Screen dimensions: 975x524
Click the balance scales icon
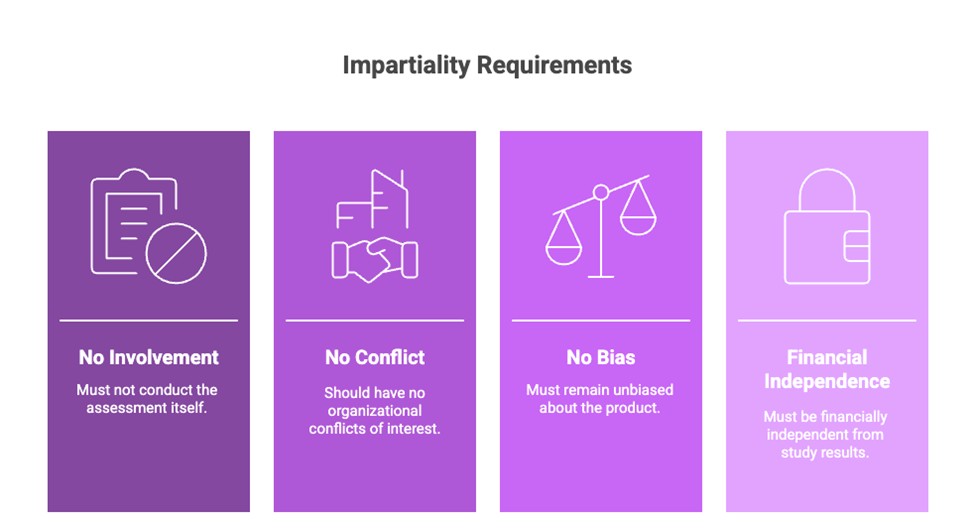tap(601, 227)
